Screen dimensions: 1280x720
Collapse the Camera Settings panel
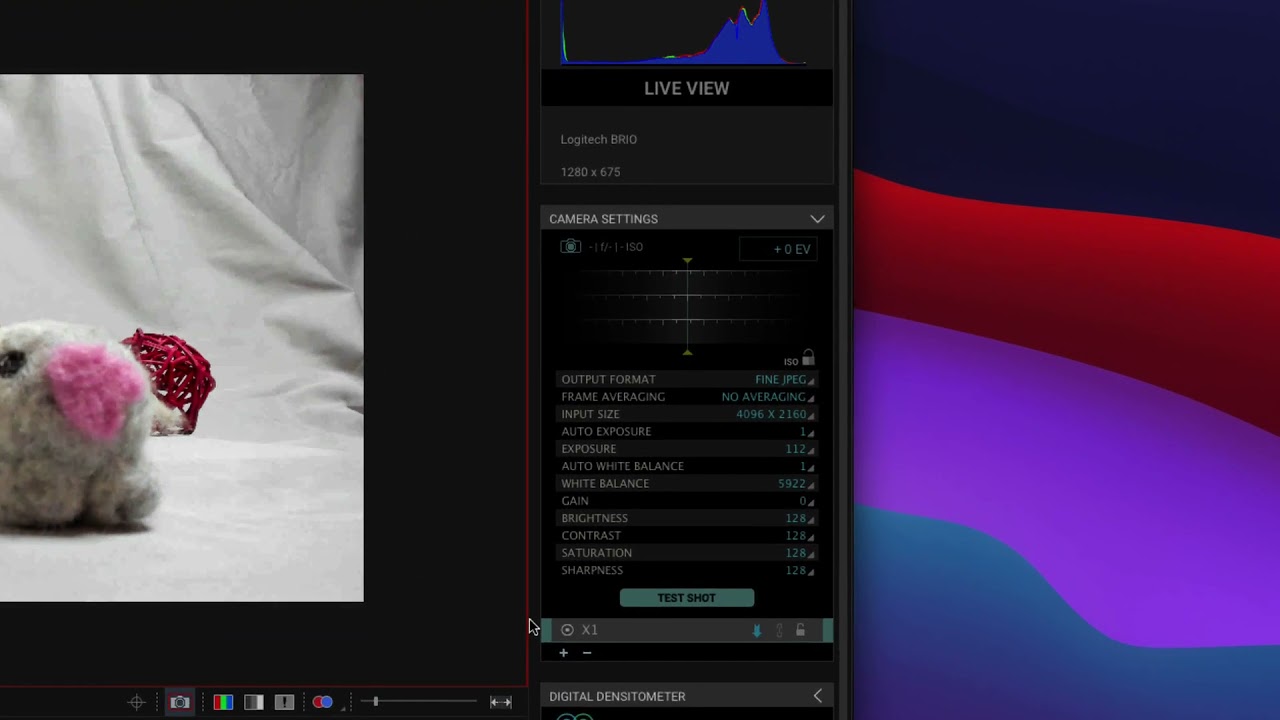pyautogui.click(x=817, y=219)
